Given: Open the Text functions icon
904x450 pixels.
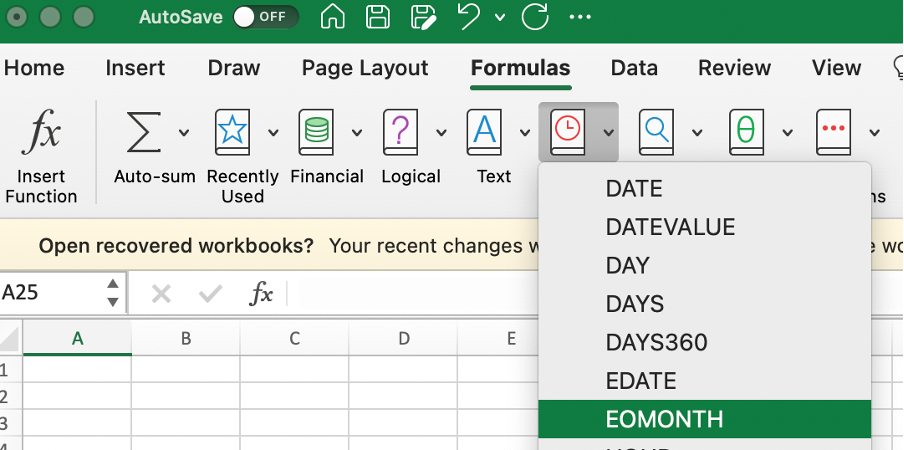Looking at the screenshot, I should pos(484,133).
